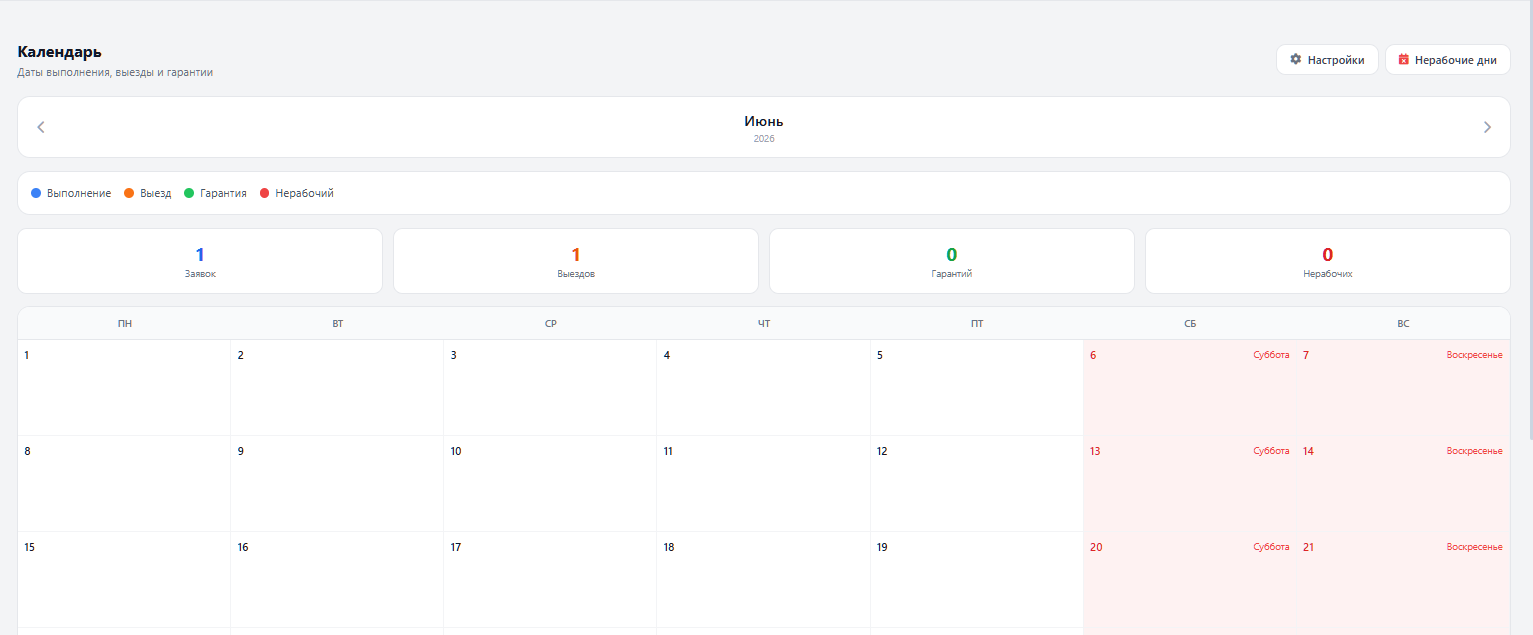This screenshot has width=1533, height=635.
Task: Select Sunday June 7 cell
Action: coord(1403,388)
